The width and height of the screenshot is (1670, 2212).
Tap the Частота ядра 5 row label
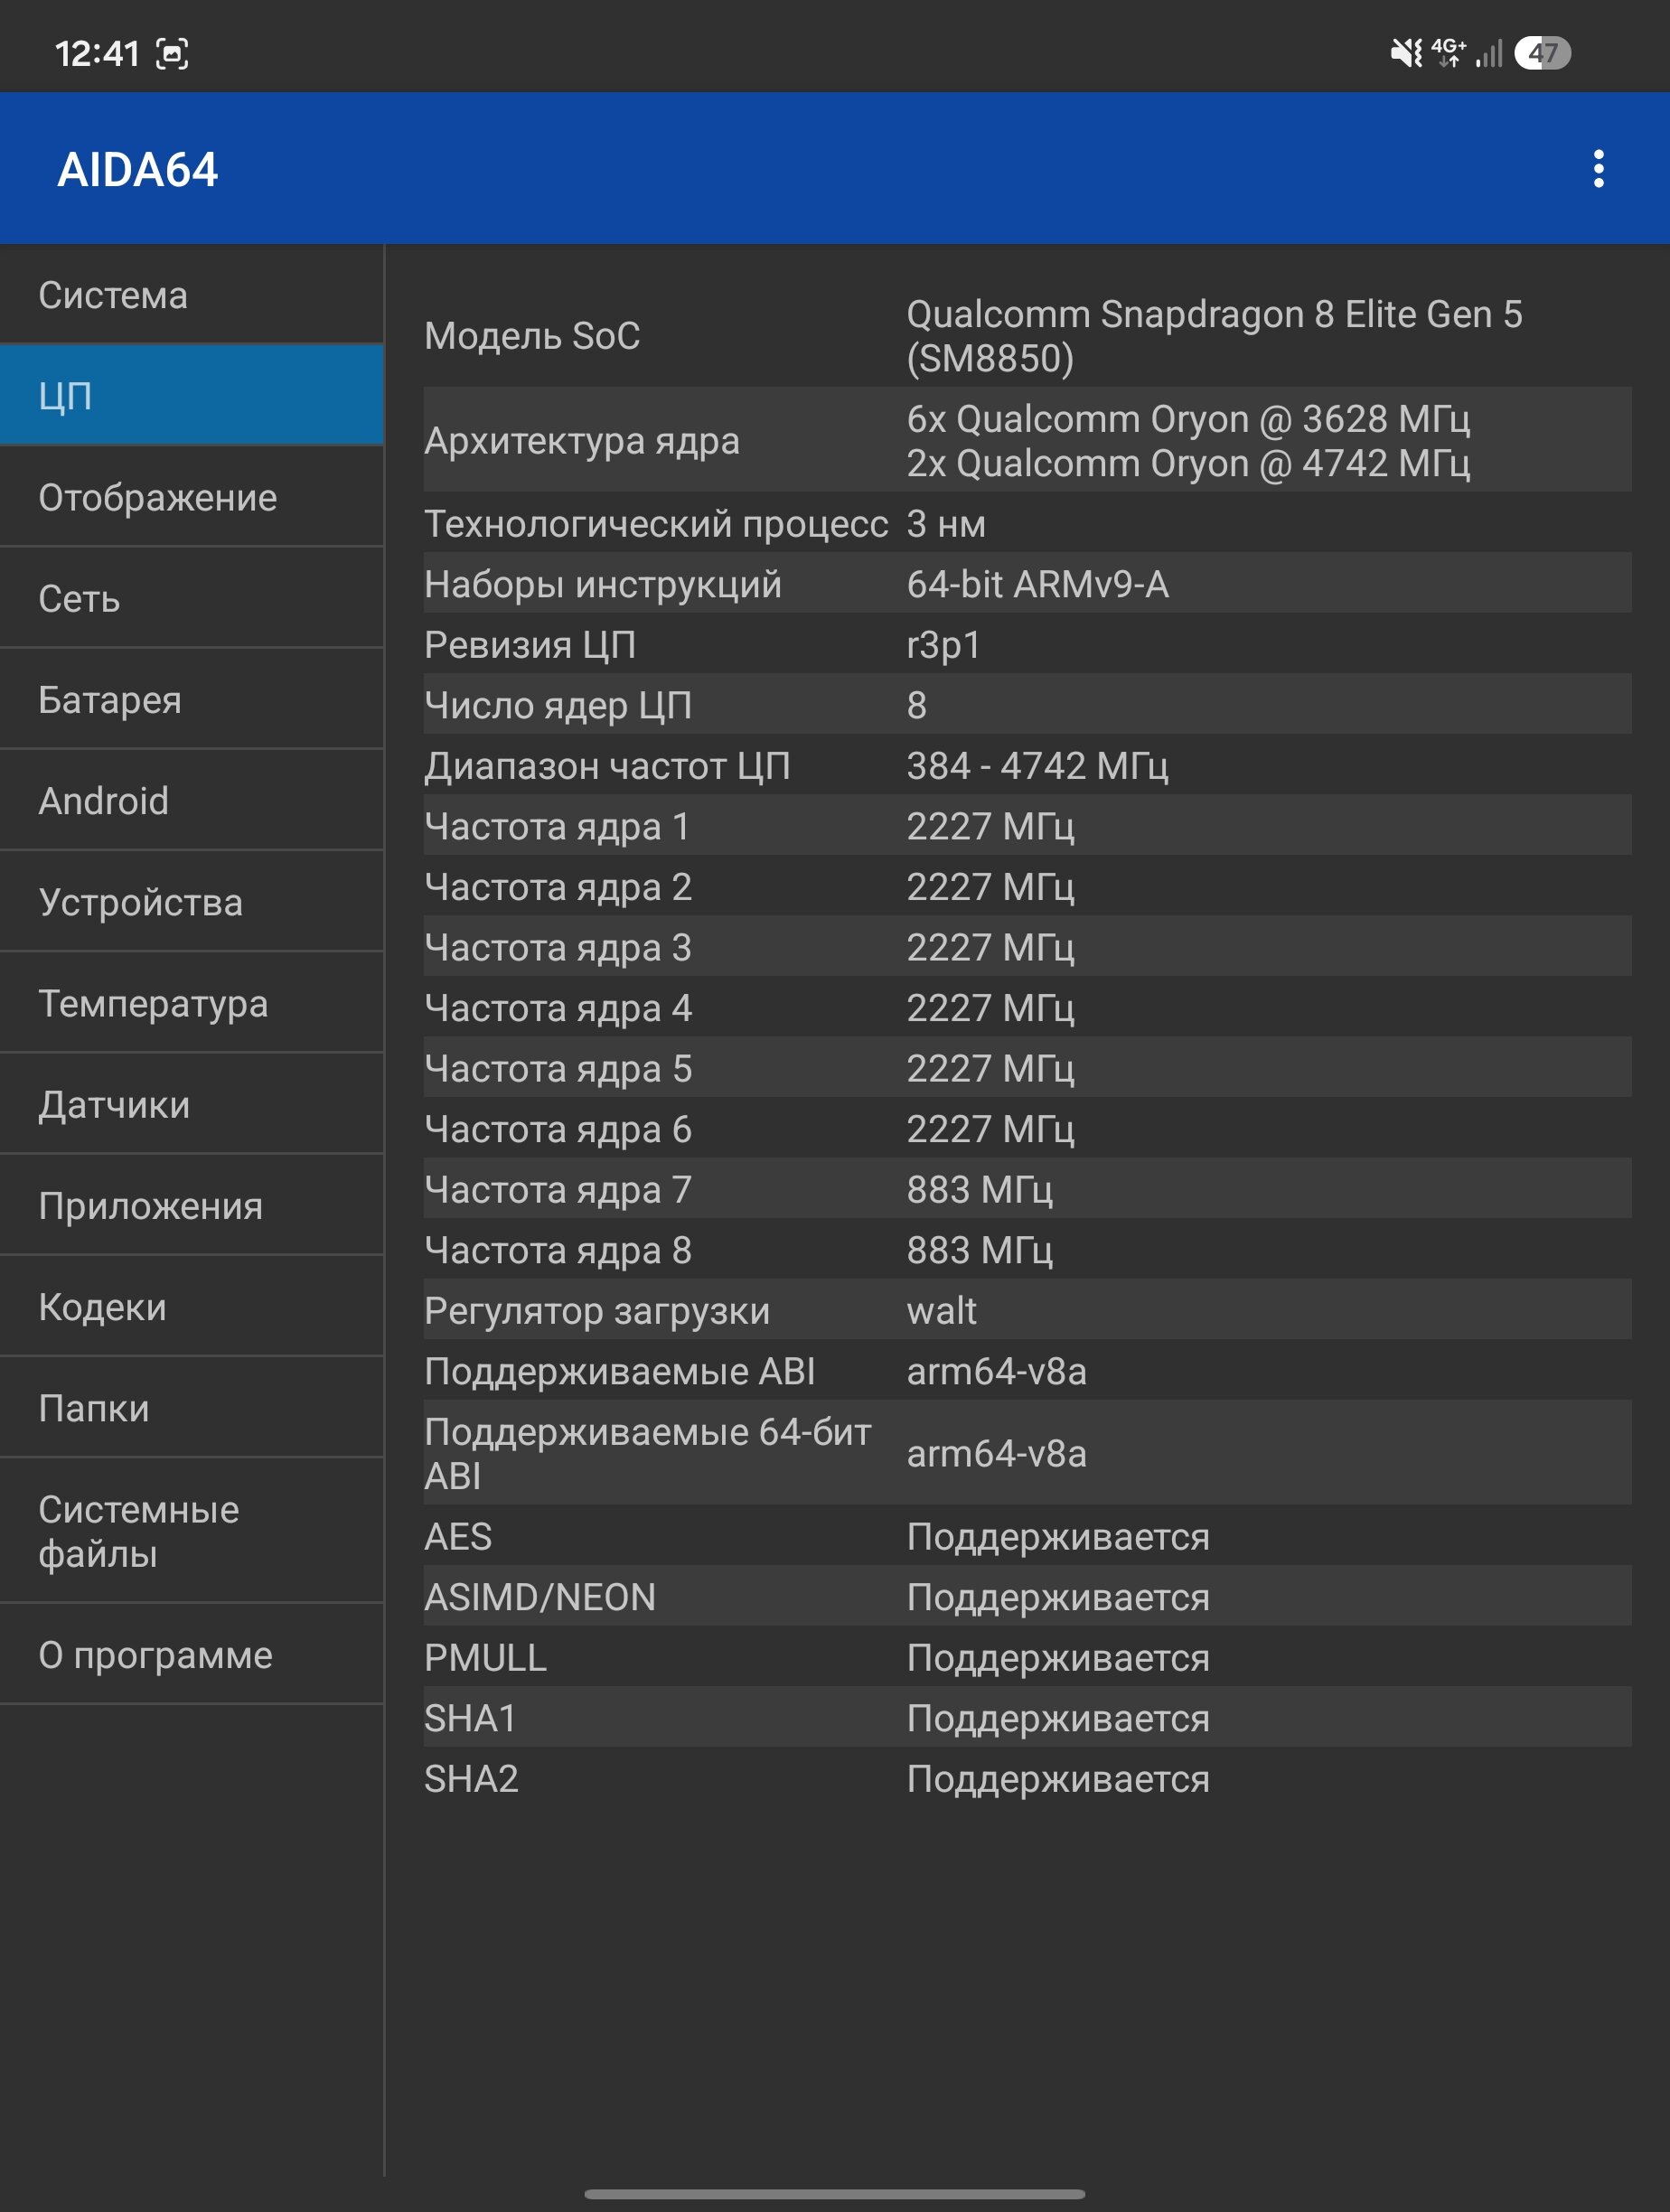click(558, 1068)
